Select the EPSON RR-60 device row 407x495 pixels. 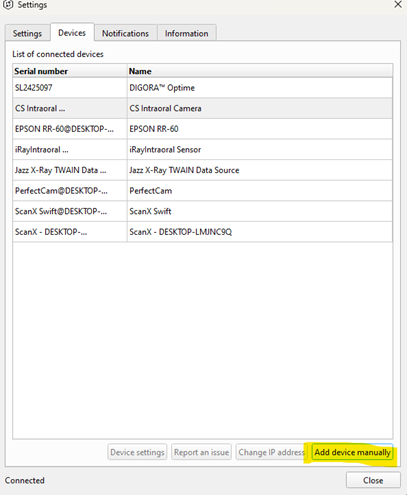pyautogui.click(x=203, y=129)
